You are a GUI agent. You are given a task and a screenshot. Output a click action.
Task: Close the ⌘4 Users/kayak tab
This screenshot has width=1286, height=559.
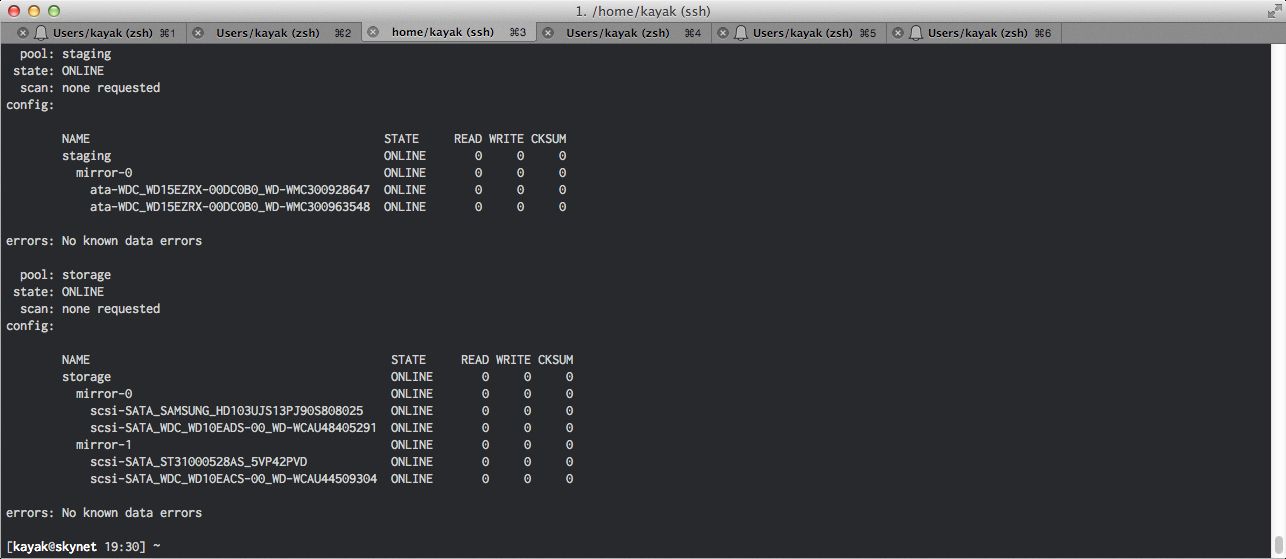click(x=547, y=33)
